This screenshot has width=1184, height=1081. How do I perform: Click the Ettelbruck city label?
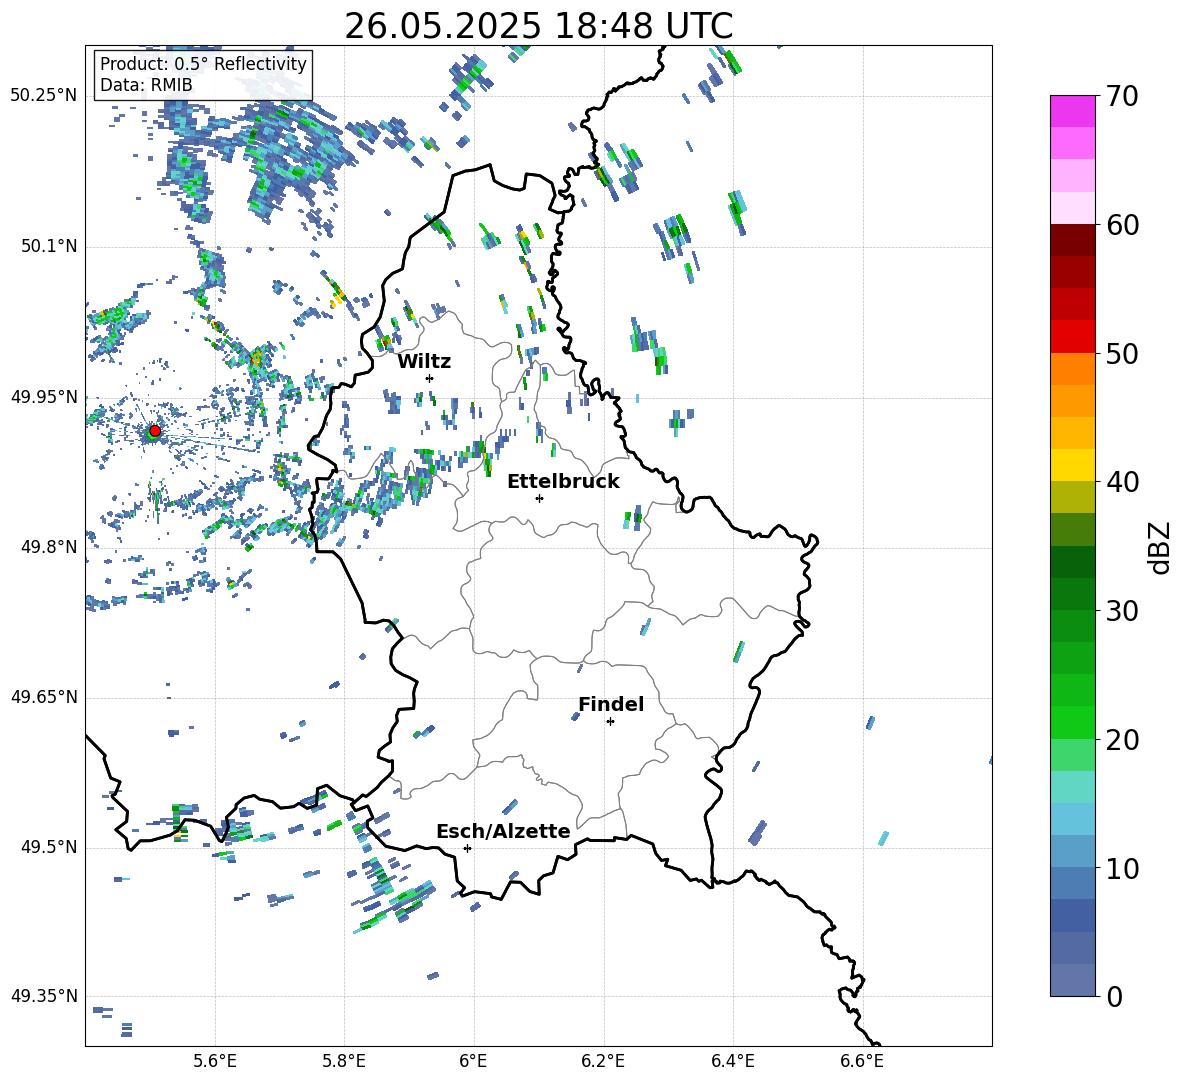pos(563,482)
